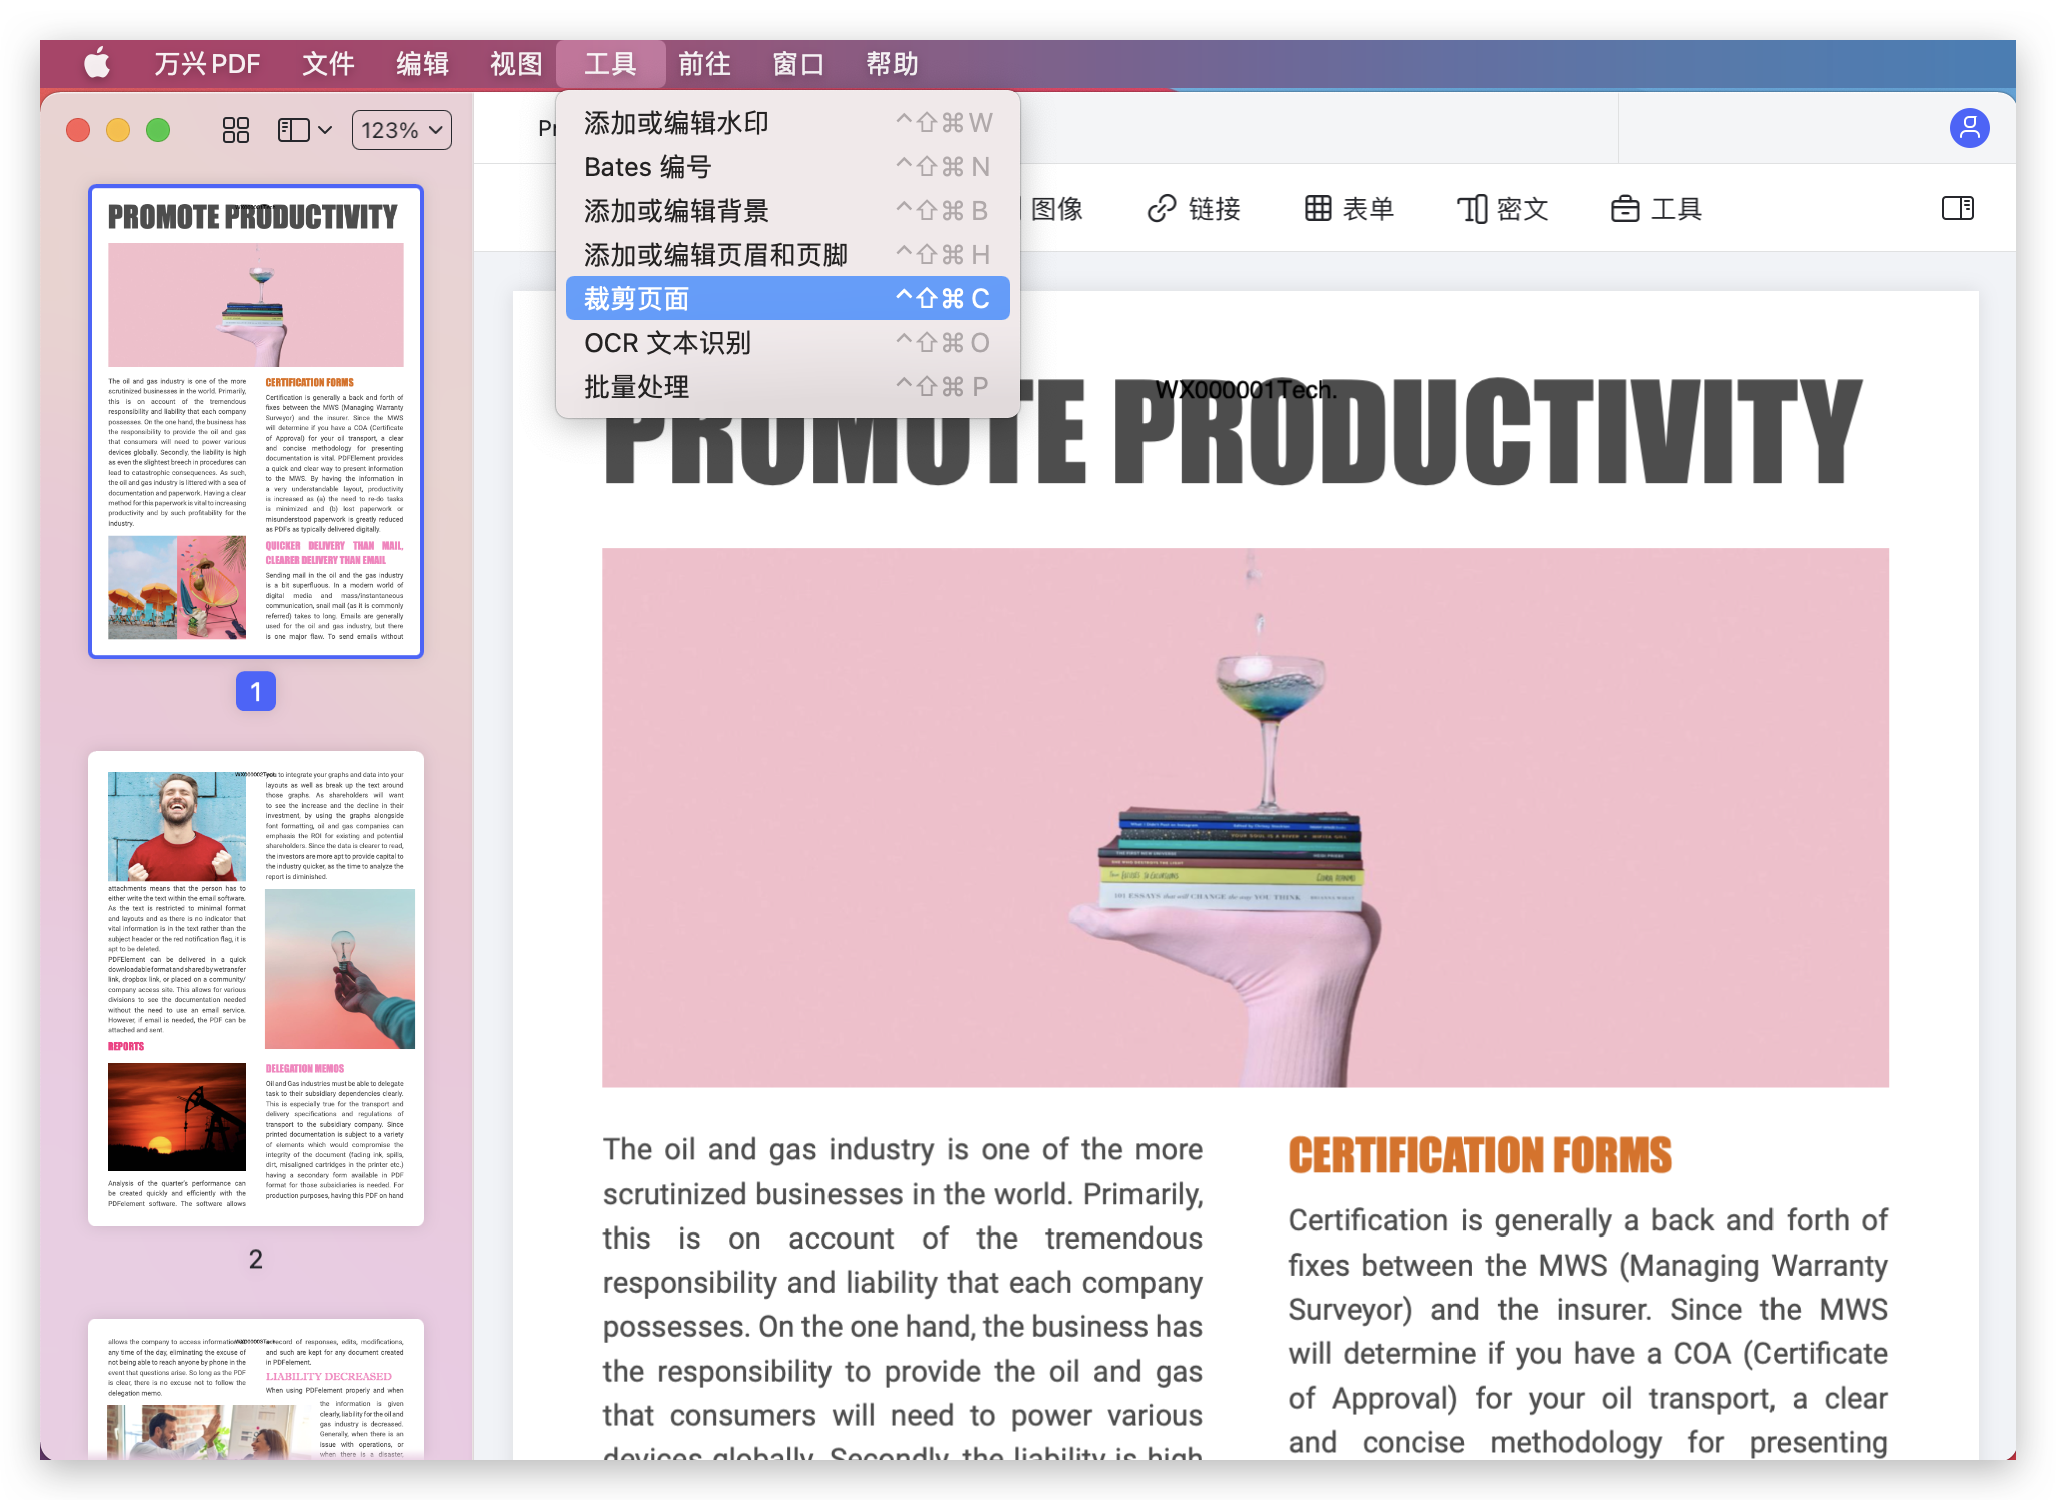Viewport: 2056px width, 1500px height.
Task: Click the user account avatar icon
Action: 1968,128
